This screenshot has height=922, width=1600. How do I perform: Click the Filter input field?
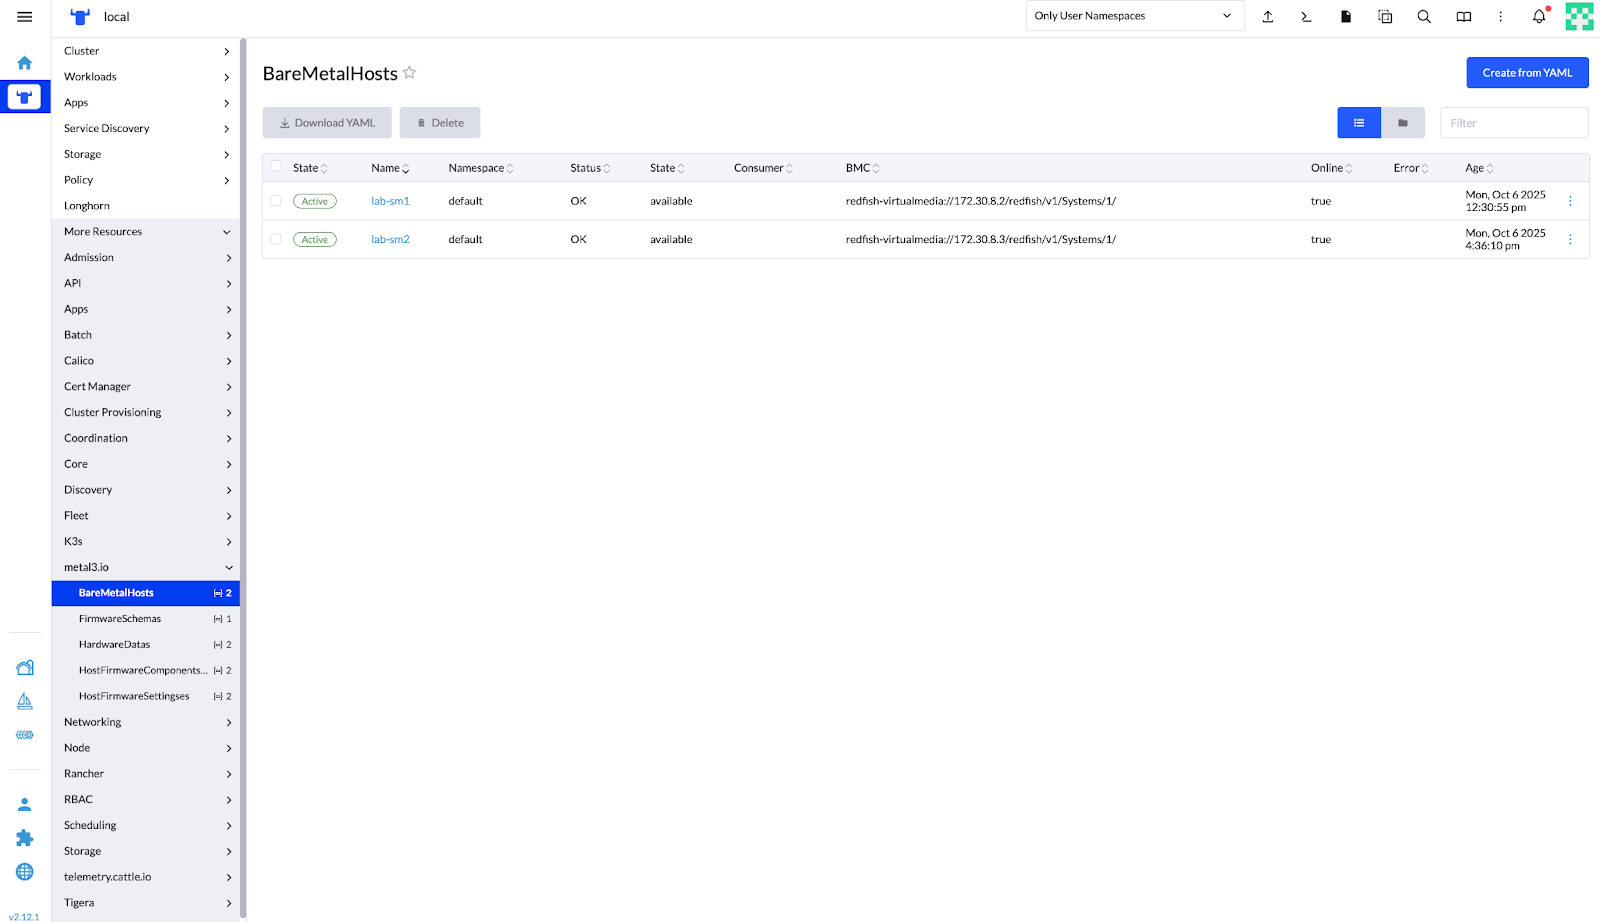coord(1513,123)
